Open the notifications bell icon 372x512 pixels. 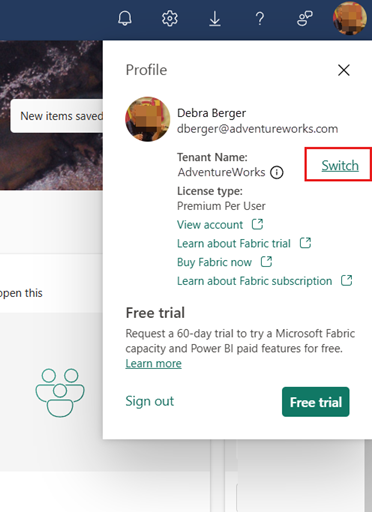click(x=125, y=18)
